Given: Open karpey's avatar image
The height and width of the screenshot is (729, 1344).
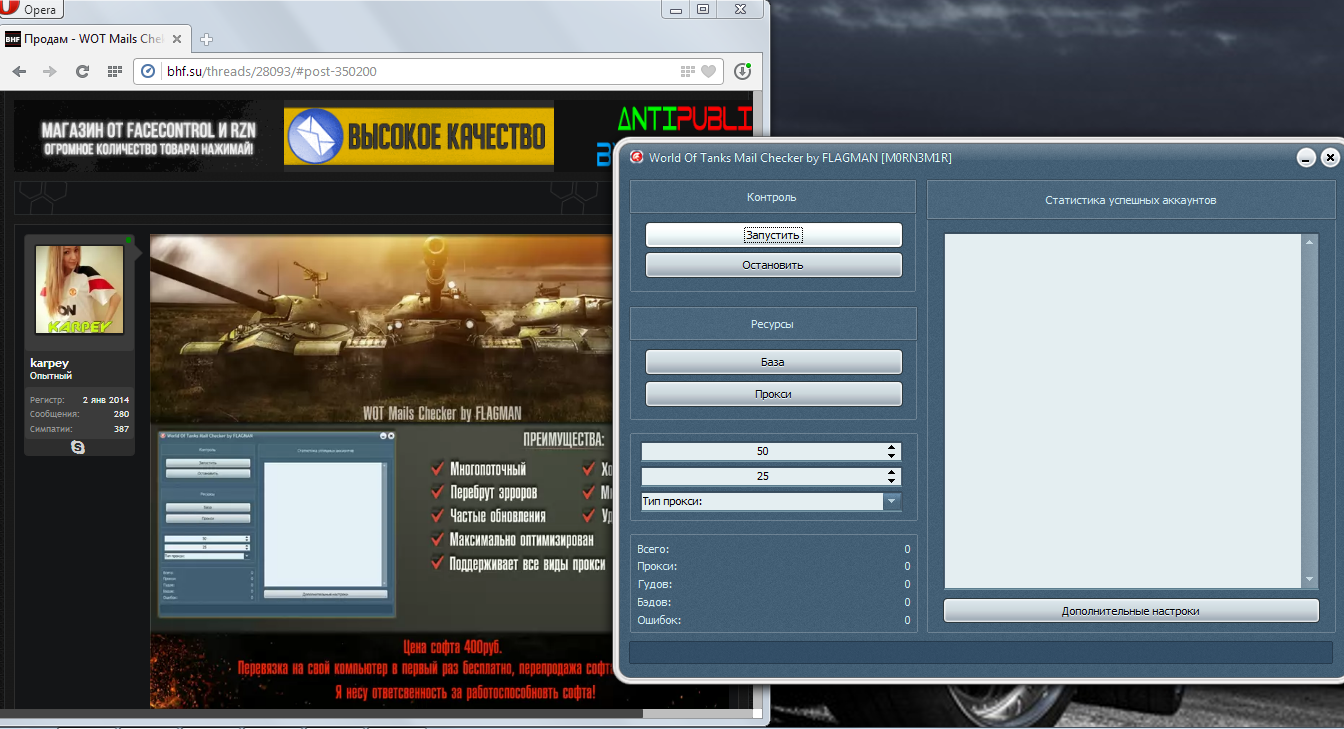Looking at the screenshot, I should (79, 290).
